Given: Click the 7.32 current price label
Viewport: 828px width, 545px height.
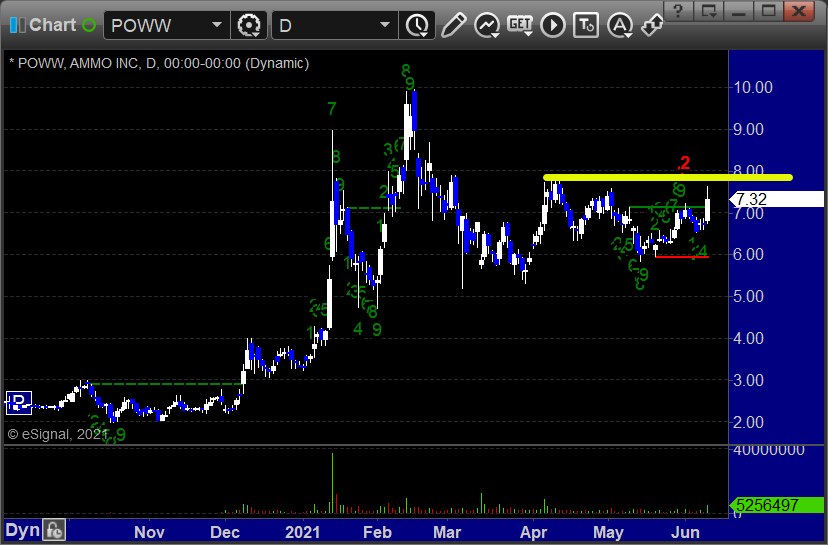Looking at the screenshot, I should click(777, 199).
